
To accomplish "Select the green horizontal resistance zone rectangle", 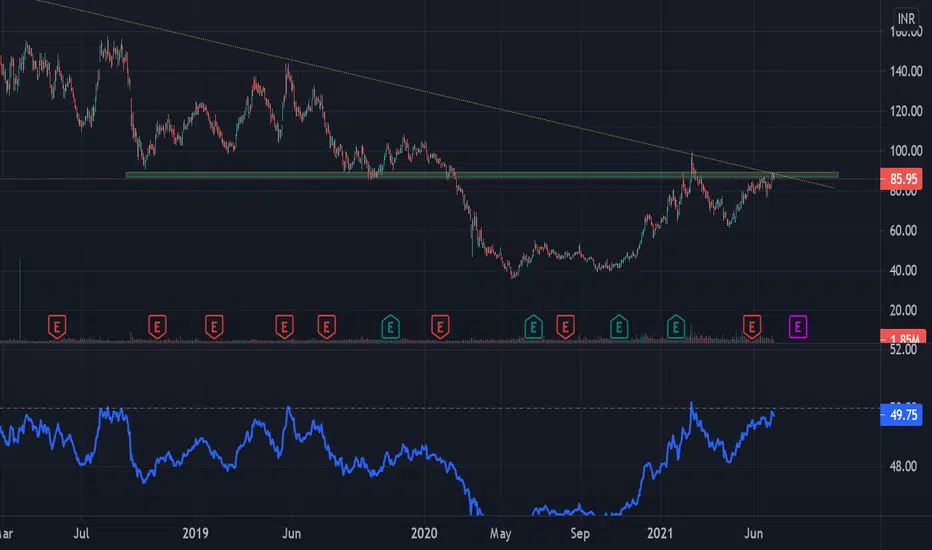I will (482, 175).
